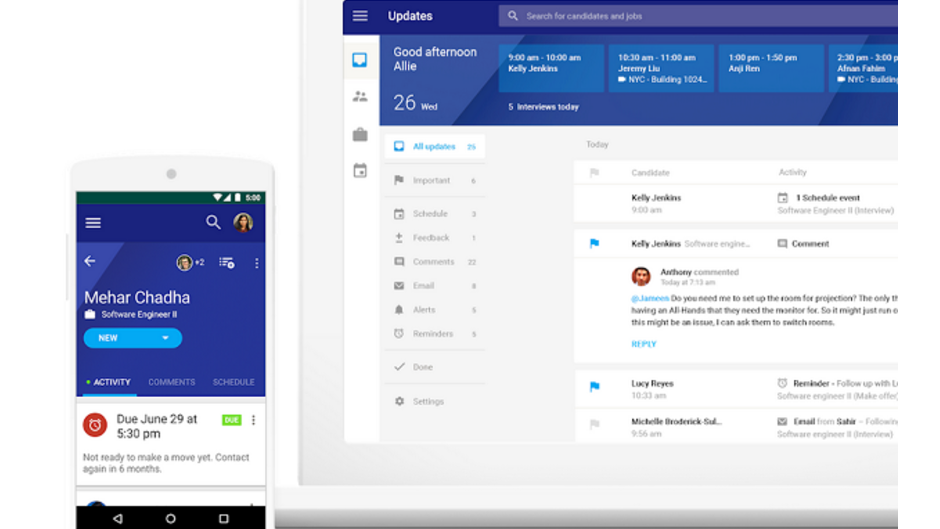The height and width of the screenshot is (529, 940).
Task: Open the Alerts filter
Action: pos(435,310)
